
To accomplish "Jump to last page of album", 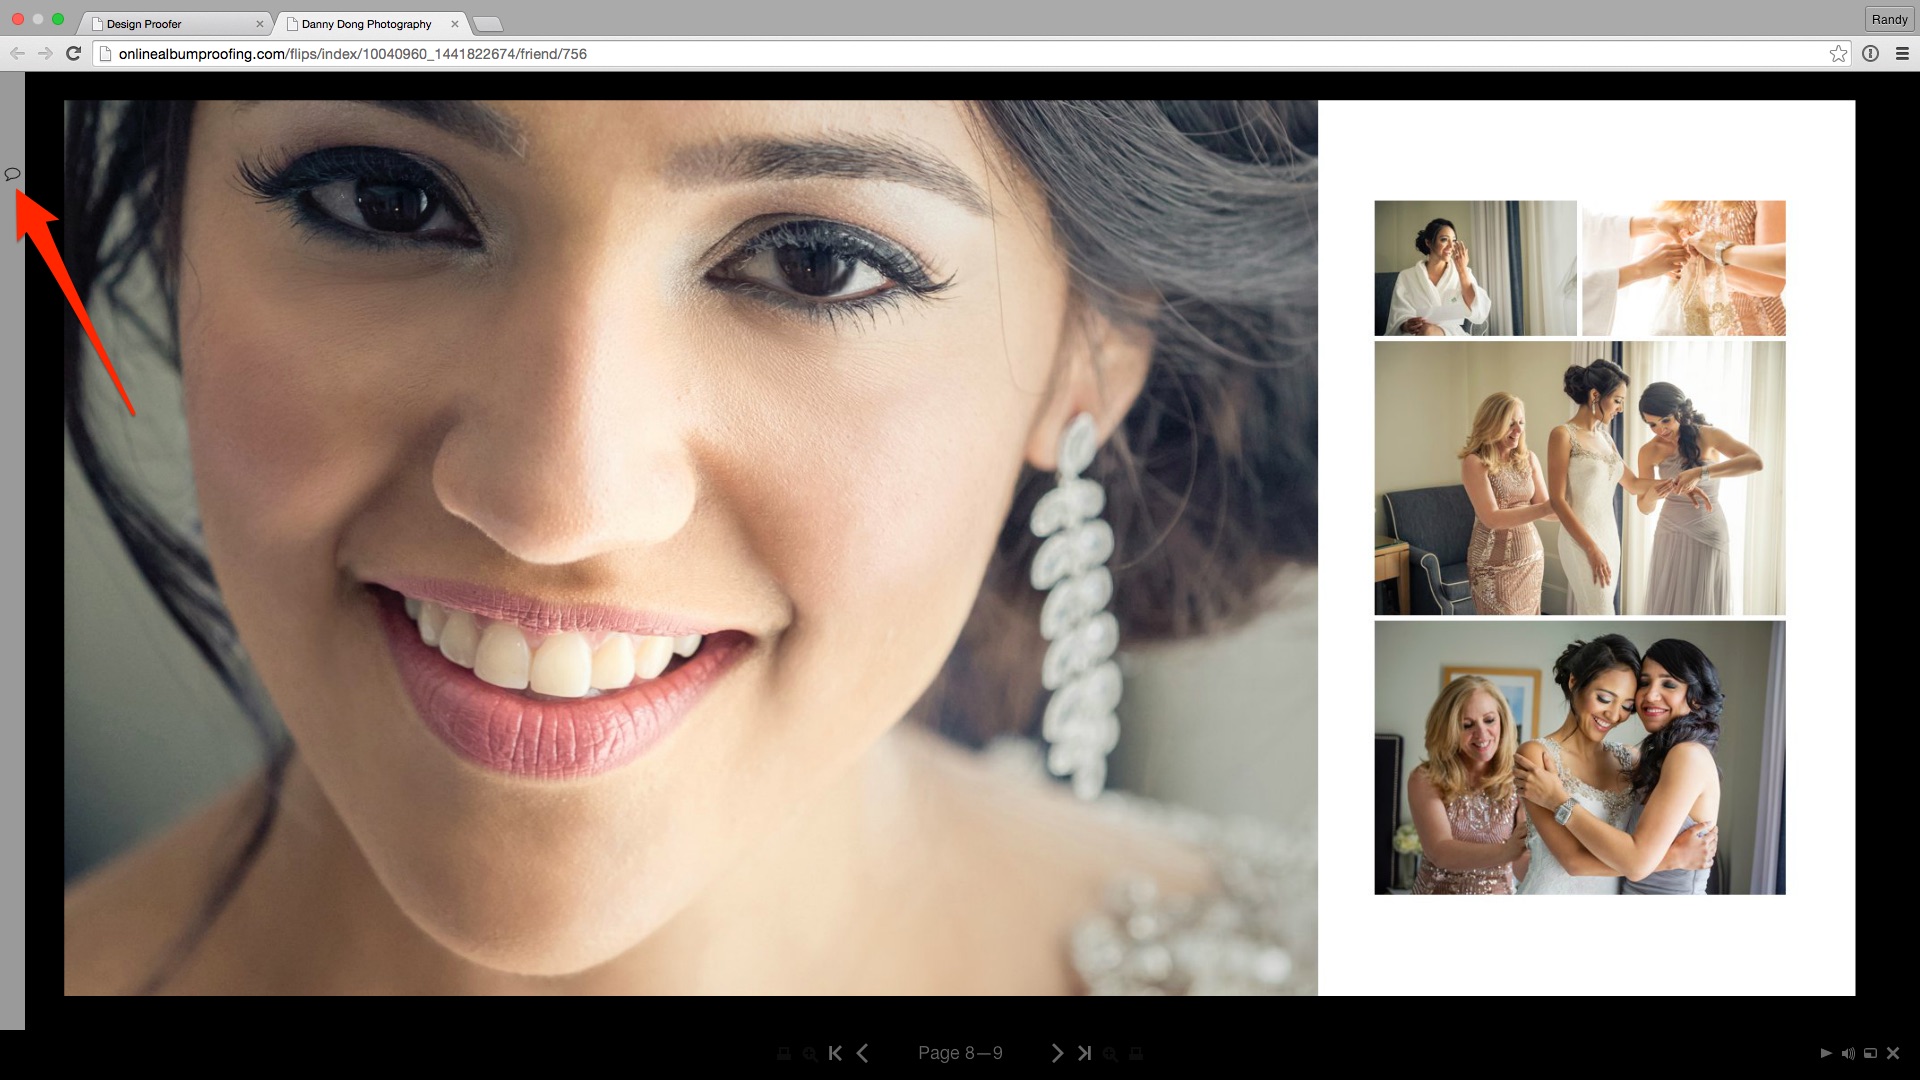I will coord(1084,1053).
